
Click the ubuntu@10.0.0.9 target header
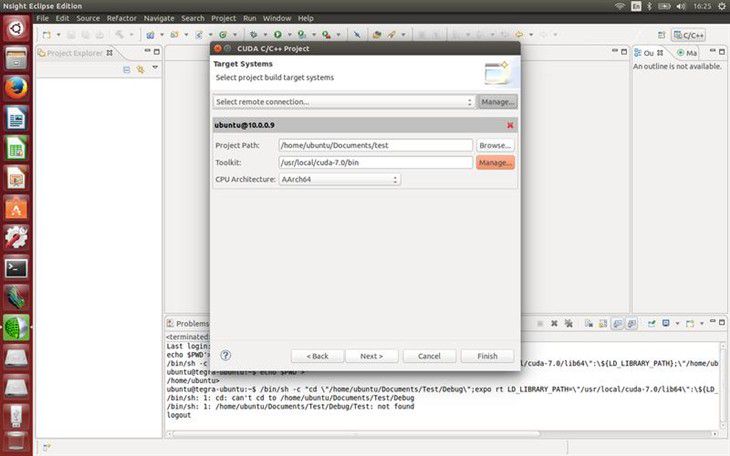[365, 125]
